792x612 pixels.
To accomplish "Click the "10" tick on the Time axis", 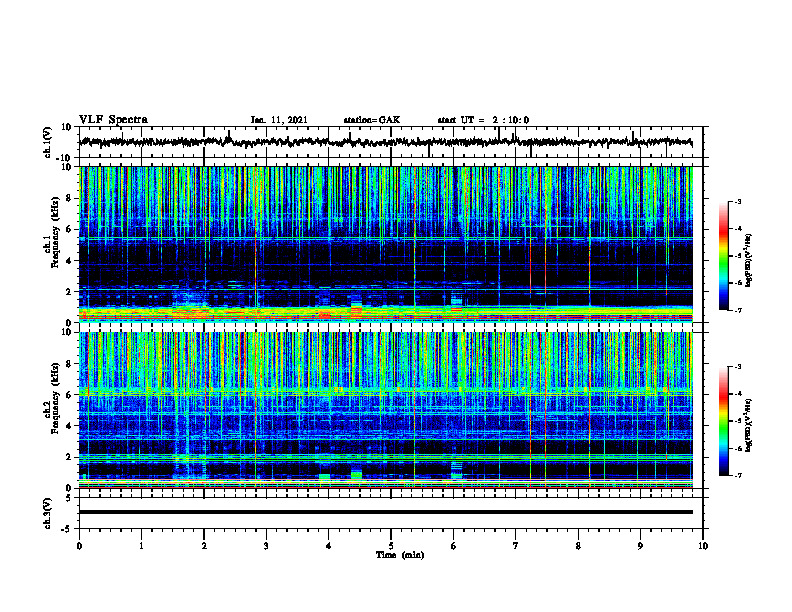I will [x=703, y=546].
